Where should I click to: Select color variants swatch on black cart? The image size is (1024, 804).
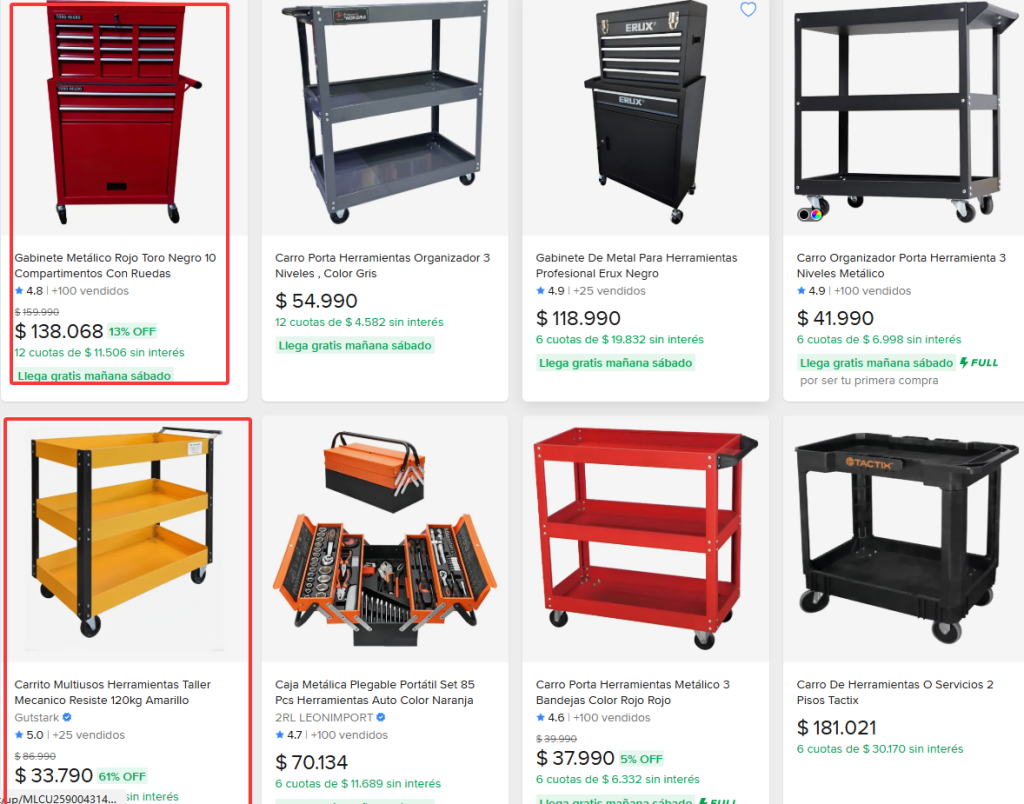point(810,214)
